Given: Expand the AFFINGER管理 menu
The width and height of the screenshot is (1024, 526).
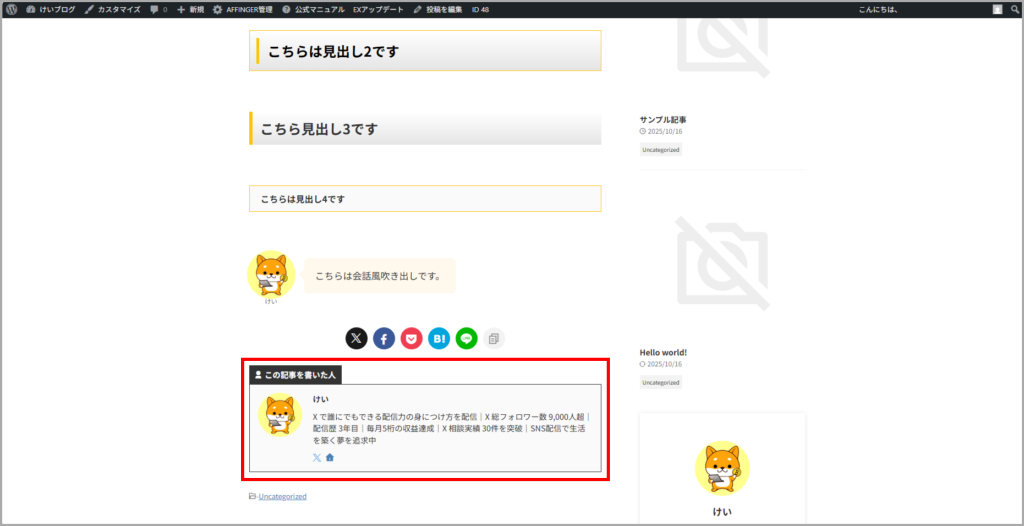Looking at the screenshot, I should (243, 9).
